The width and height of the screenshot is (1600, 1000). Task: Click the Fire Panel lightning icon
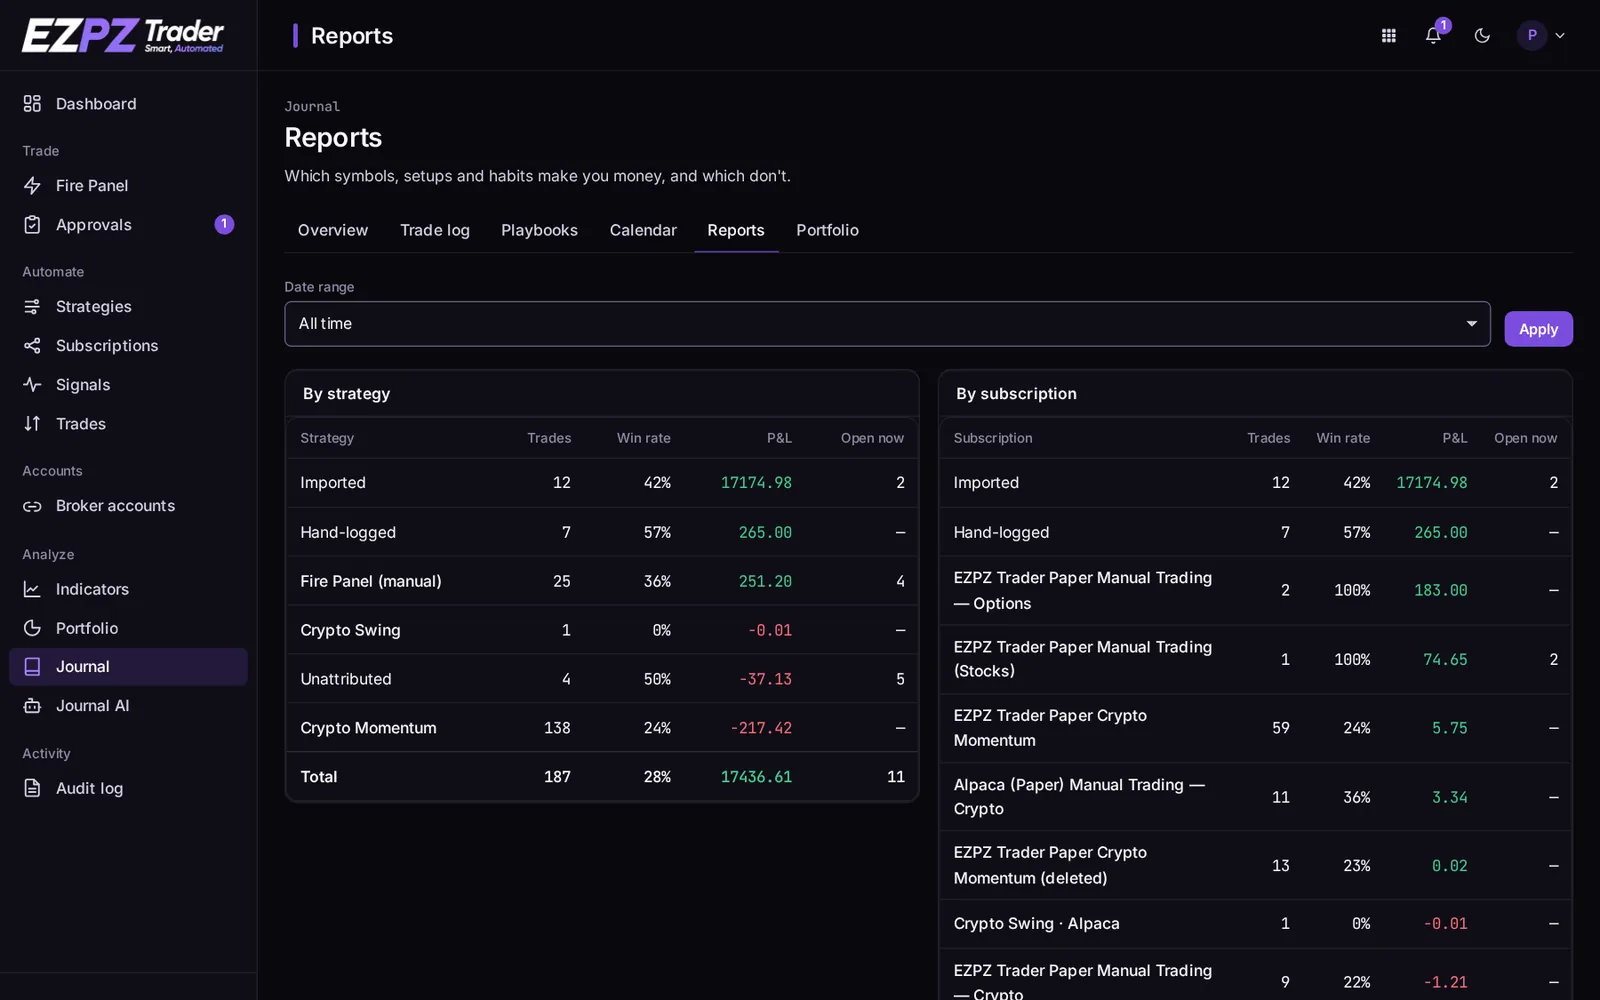pyautogui.click(x=32, y=186)
